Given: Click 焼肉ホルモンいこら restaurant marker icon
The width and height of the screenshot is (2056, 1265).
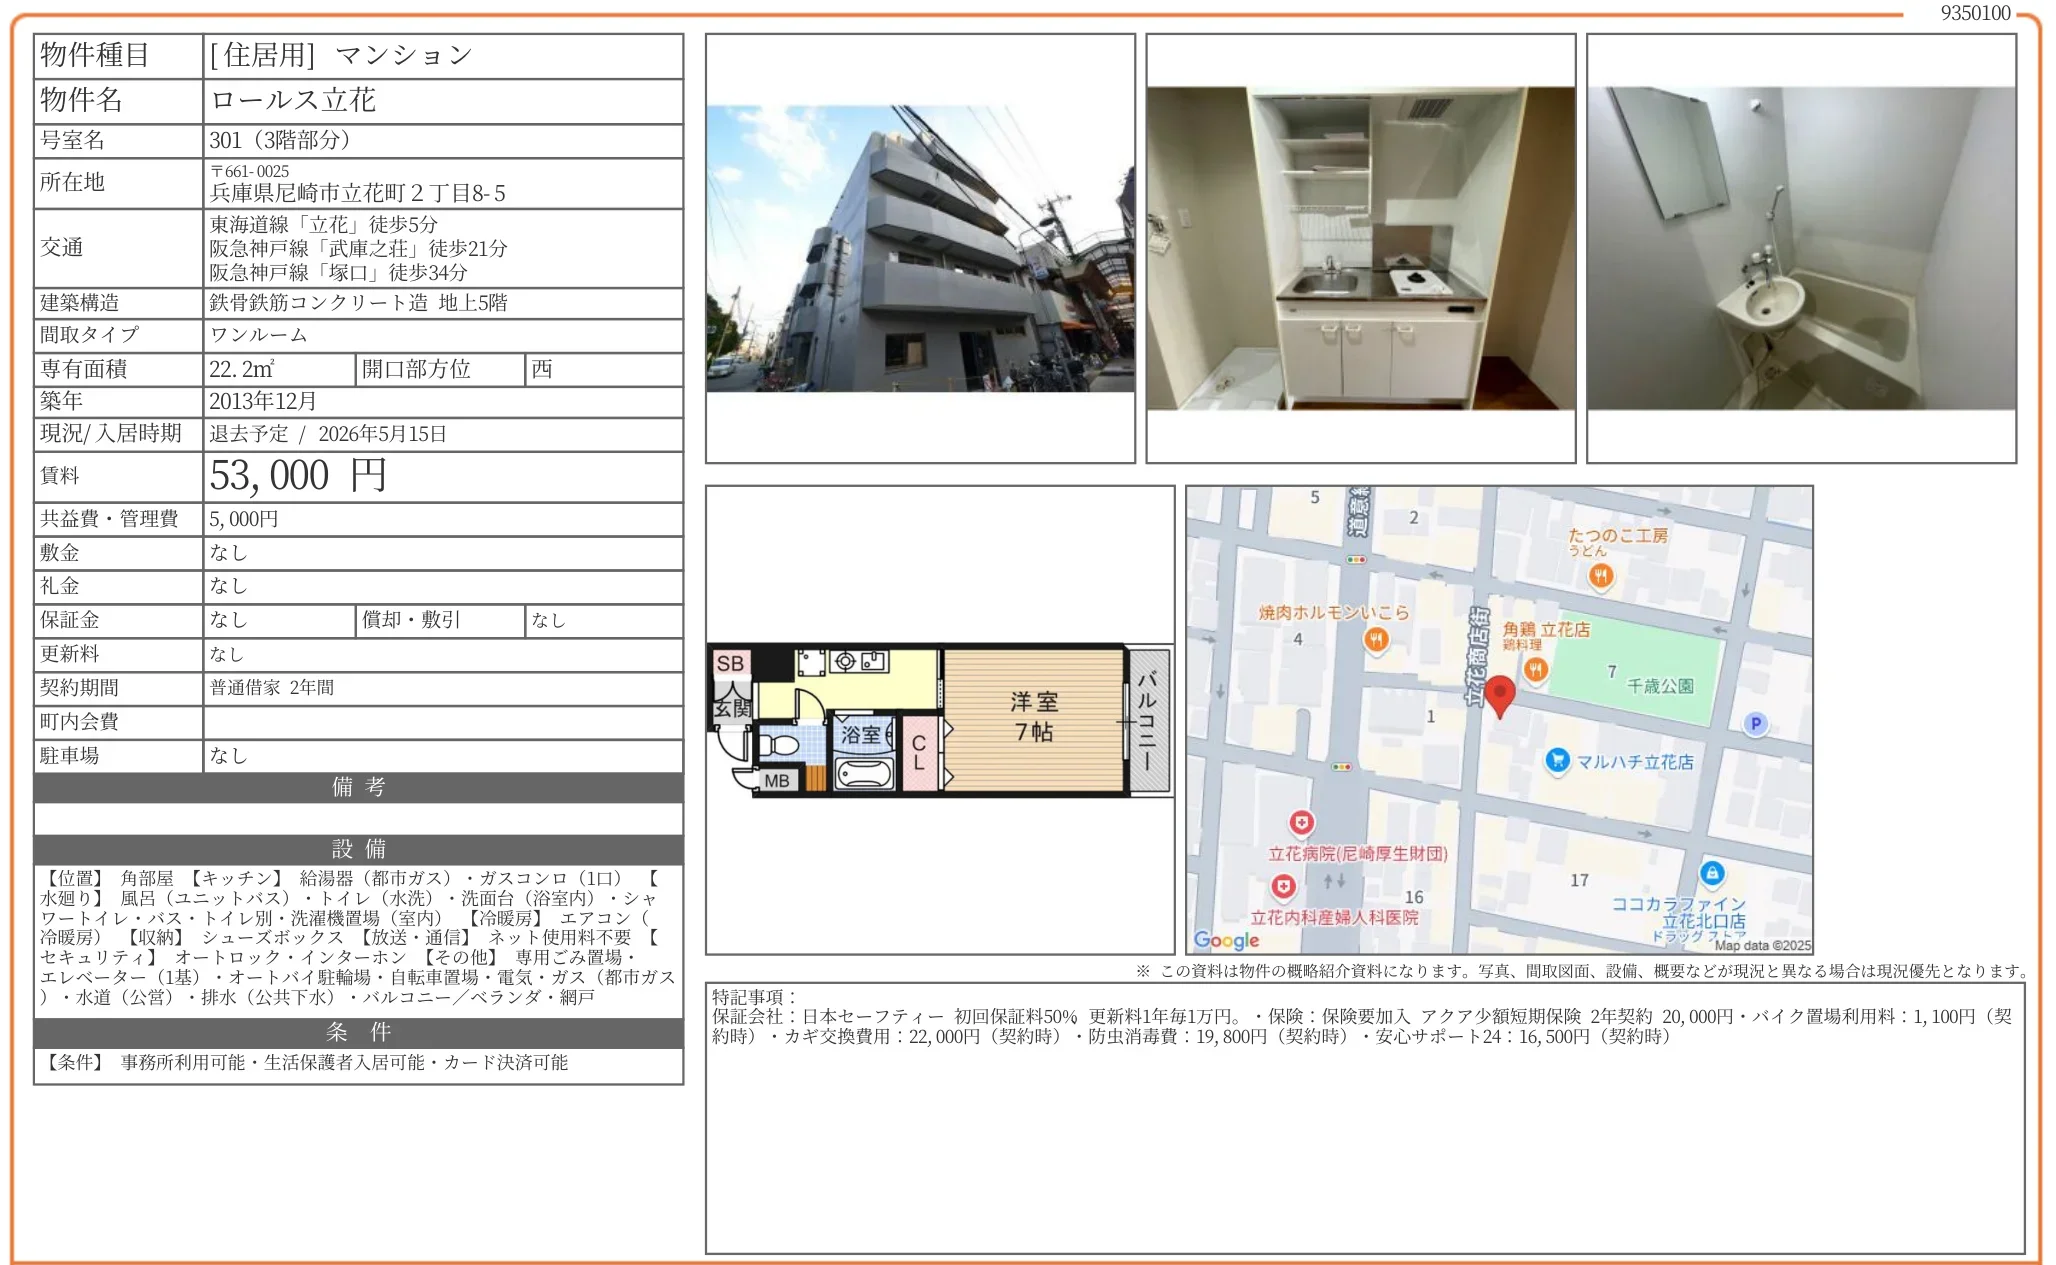Looking at the screenshot, I should pos(1376,639).
